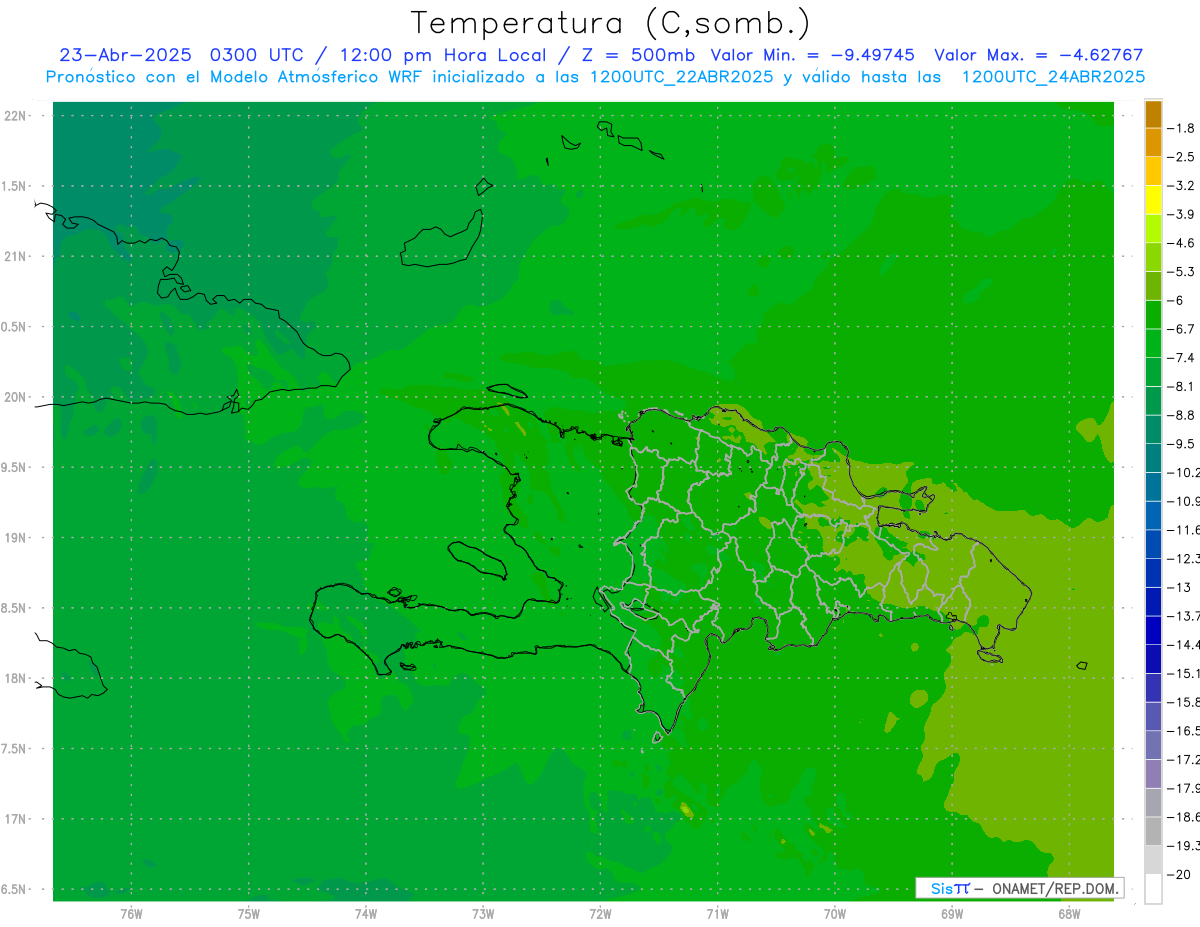Click the '18N' latitude axis label
The image size is (1200, 927).
pyautogui.click(x=17, y=678)
